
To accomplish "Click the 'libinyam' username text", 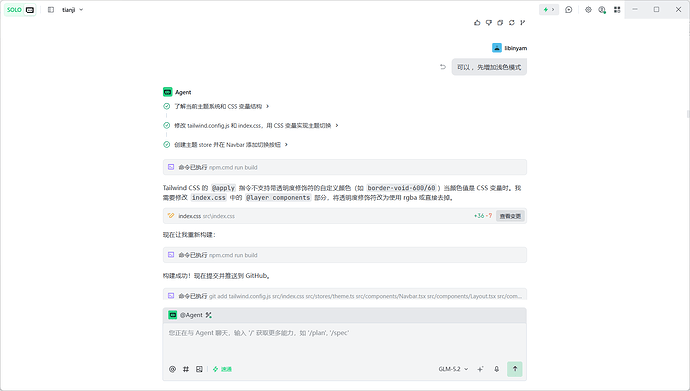I will (x=515, y=48).
